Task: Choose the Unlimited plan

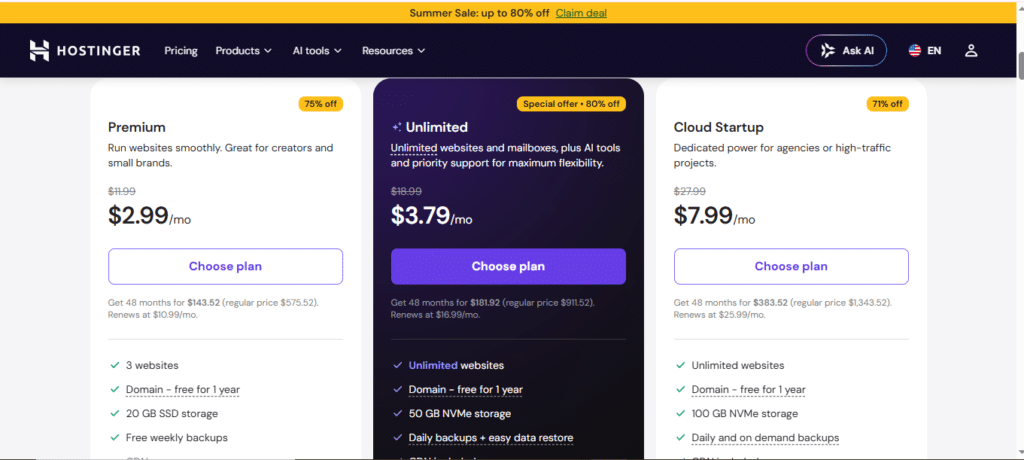Action: pyautogui.click(x=508, y=266)
